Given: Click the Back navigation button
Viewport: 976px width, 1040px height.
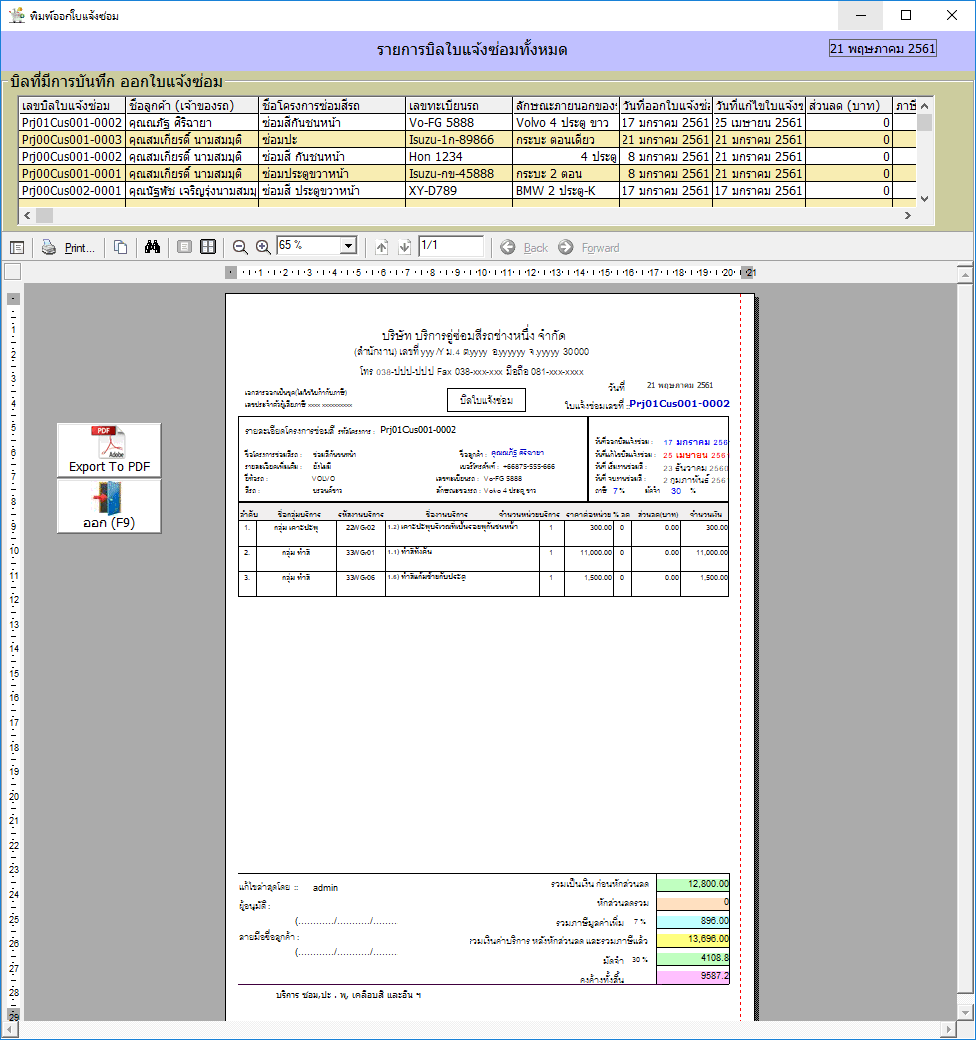Looking at the screenshot, I should click(524, 247).
